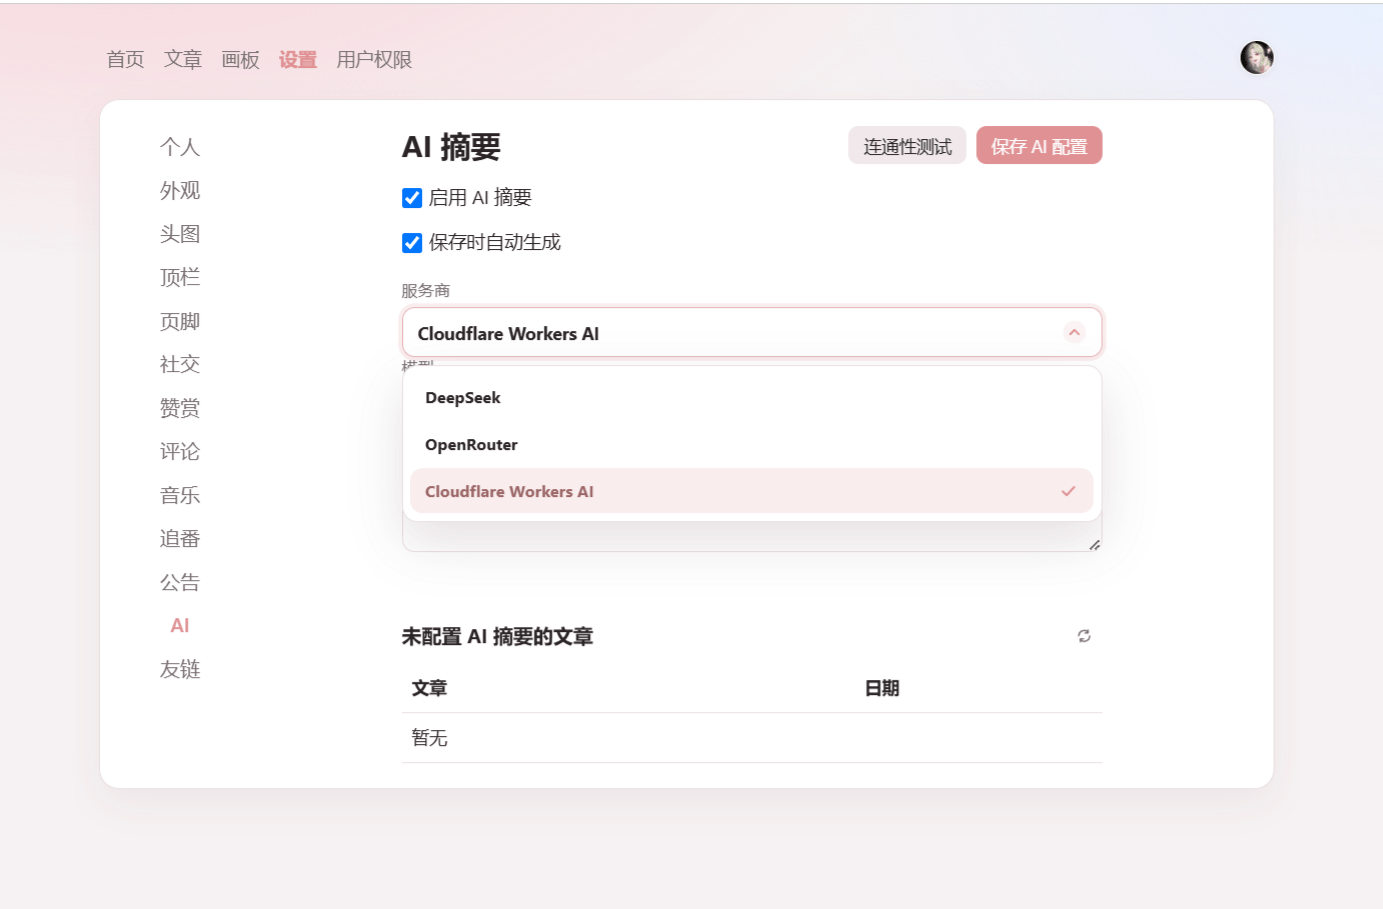1383x909 pixels.
Task: Click the 保存 AI 配置 button
Action: click(1039, 146)
